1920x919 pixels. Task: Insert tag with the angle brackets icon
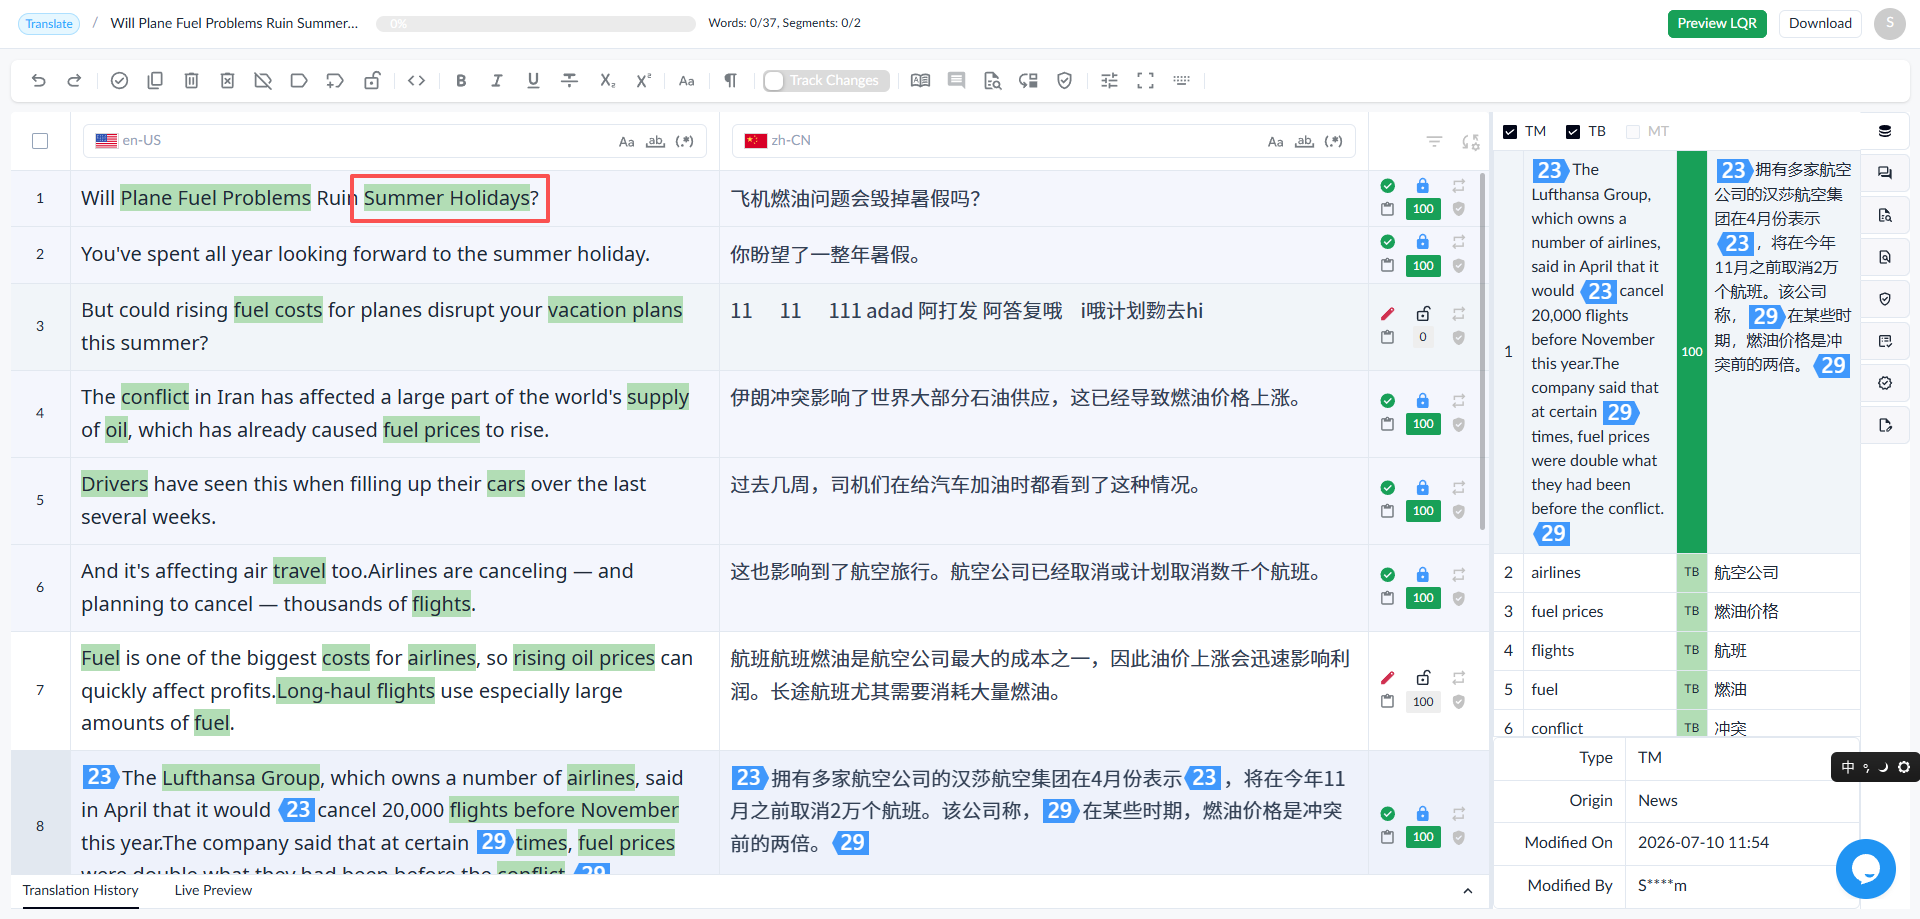417,81
